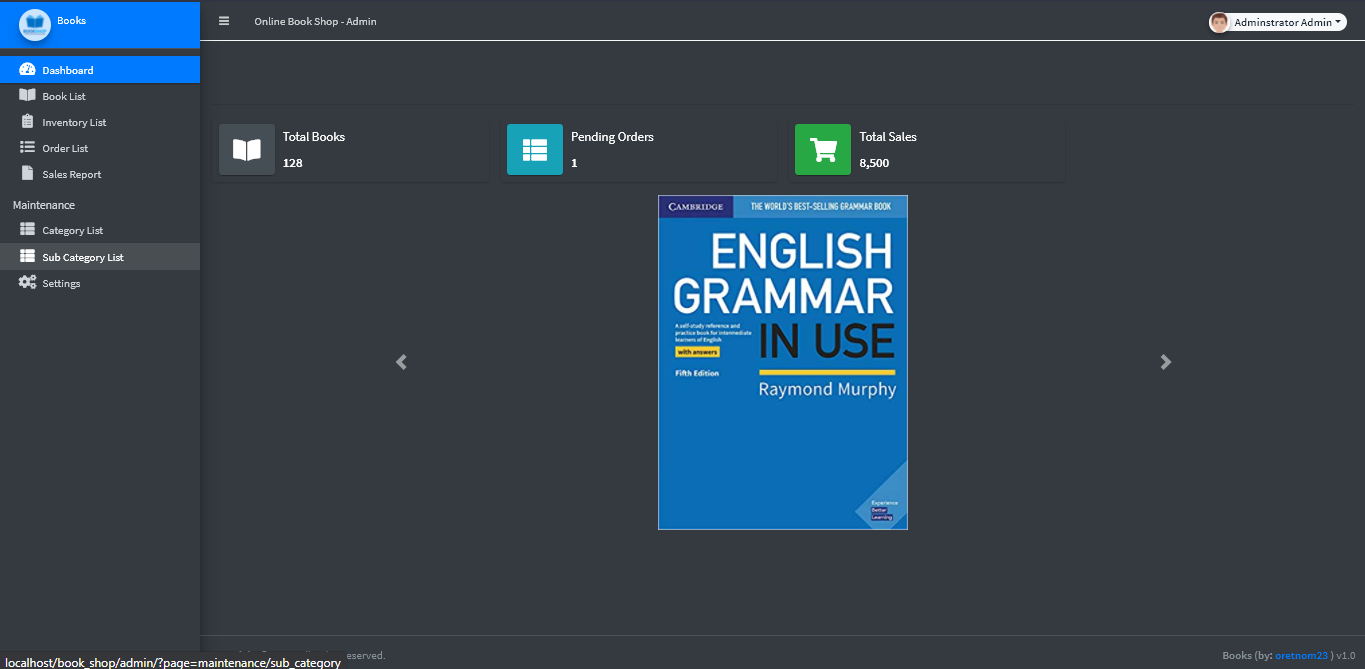Click the 128 books count value
This screenshot has height=669, width=1365.
click(x=292, y=163)
